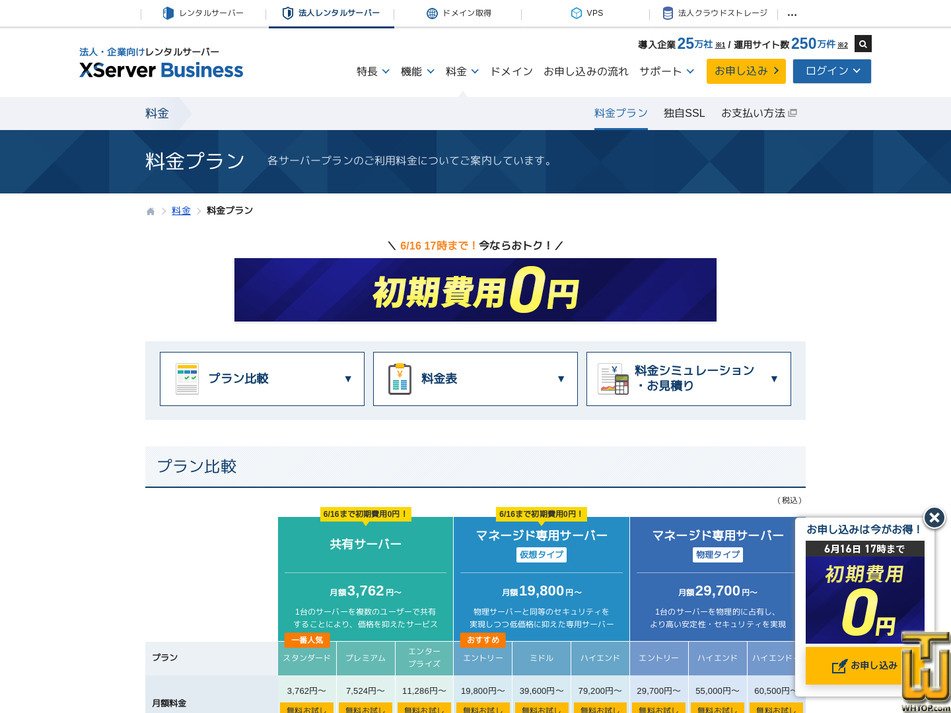Click the 一番人気 badge
The height and width of the screenshot is (713, 951).
coord(307,640)
